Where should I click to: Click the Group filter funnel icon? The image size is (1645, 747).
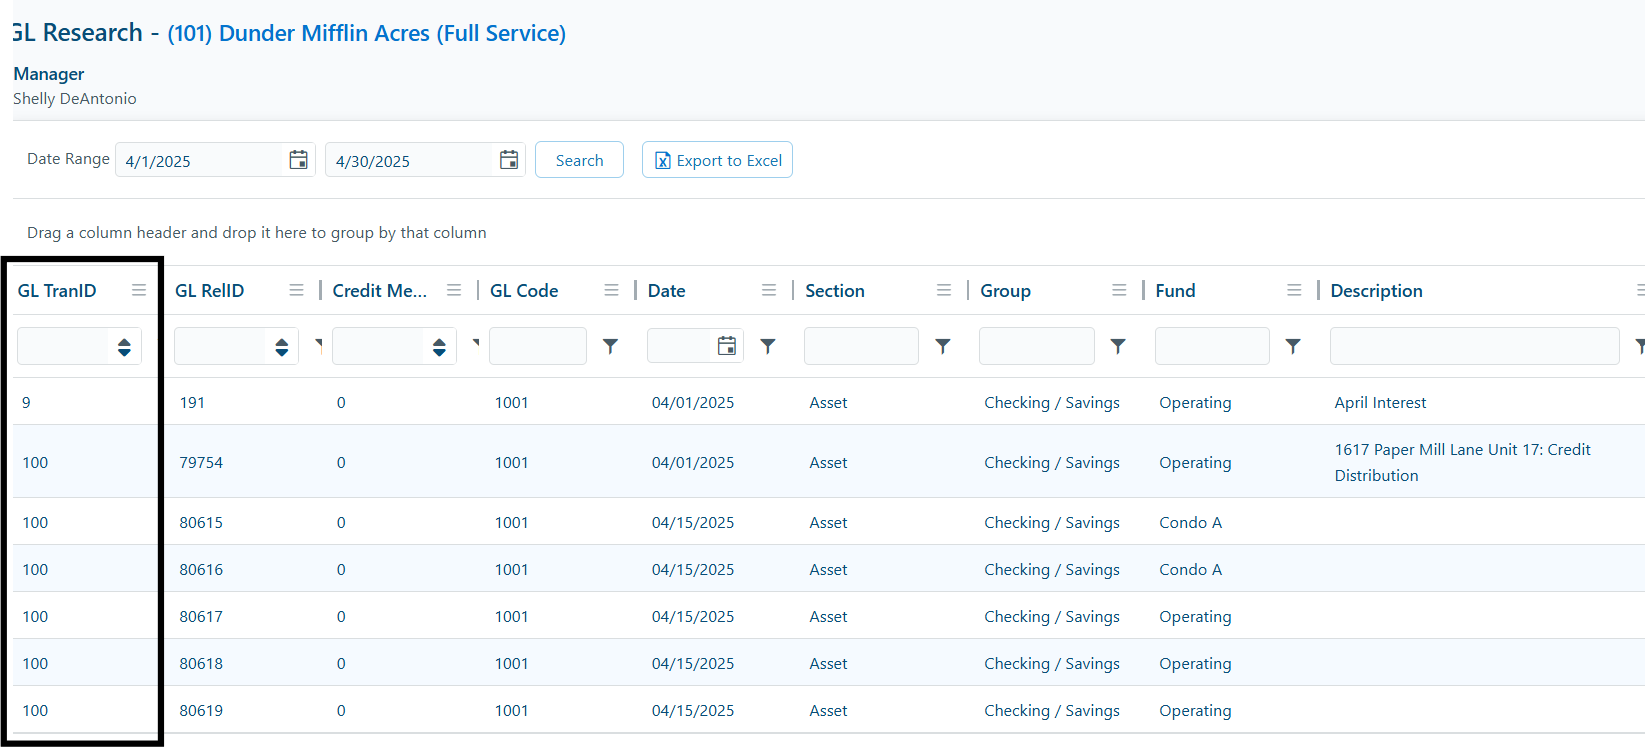tap(1118, 346)
